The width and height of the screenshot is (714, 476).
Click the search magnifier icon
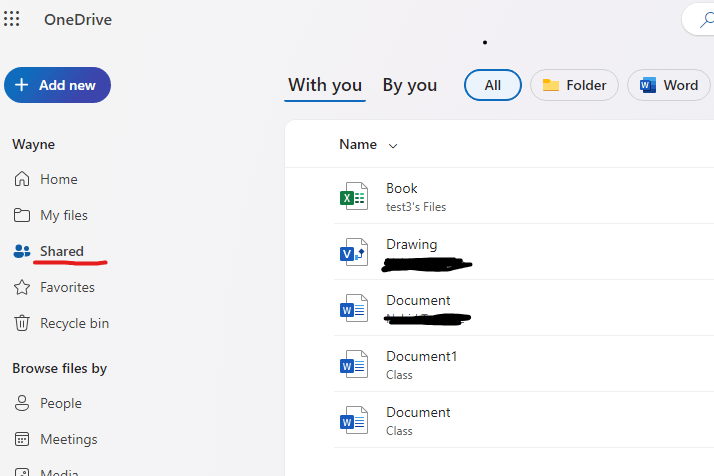coord(707,20)
